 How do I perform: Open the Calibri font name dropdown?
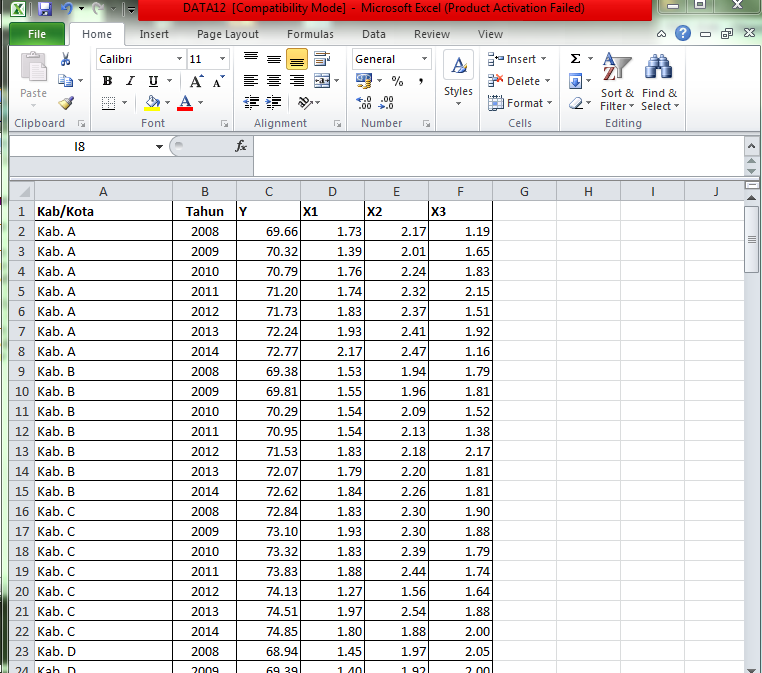click(179, 59)
